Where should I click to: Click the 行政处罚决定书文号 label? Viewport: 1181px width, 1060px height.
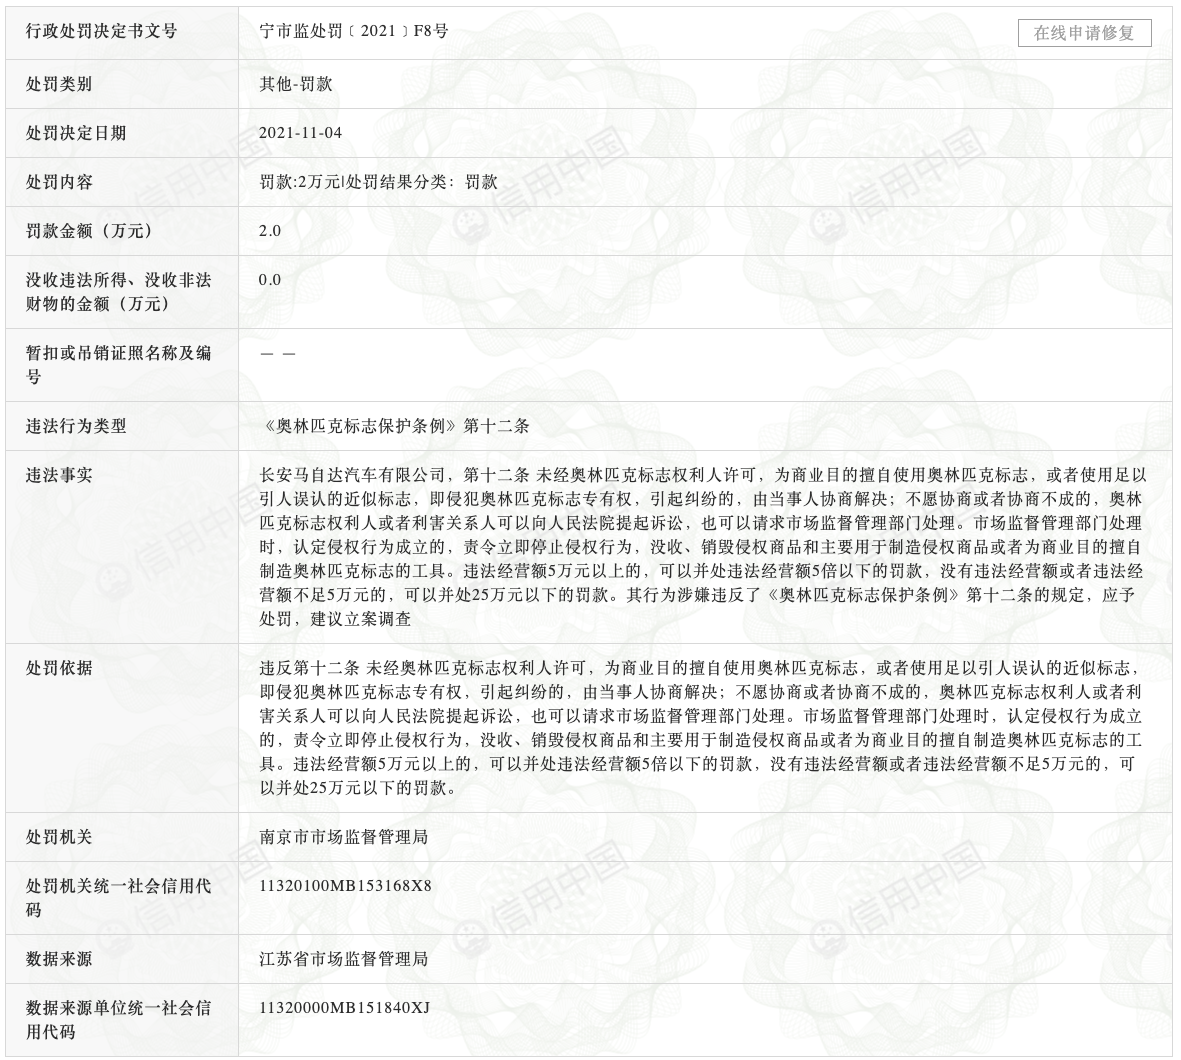click(x=102, y=31)
